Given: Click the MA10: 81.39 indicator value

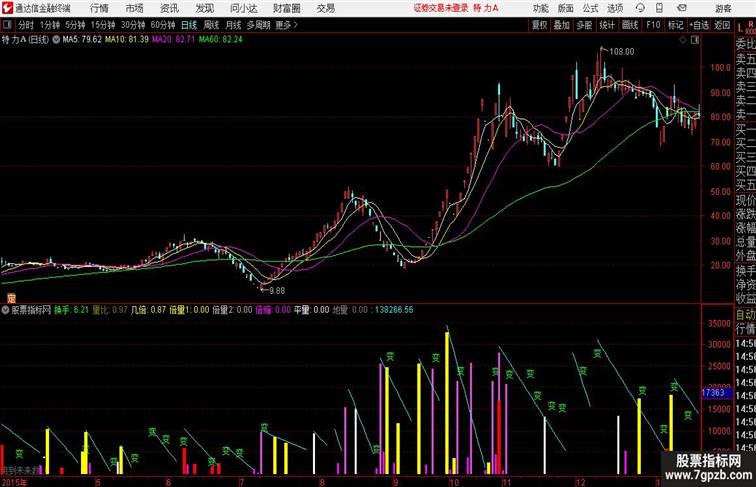Looking at the screenshot, I should (x=127, y=40).
